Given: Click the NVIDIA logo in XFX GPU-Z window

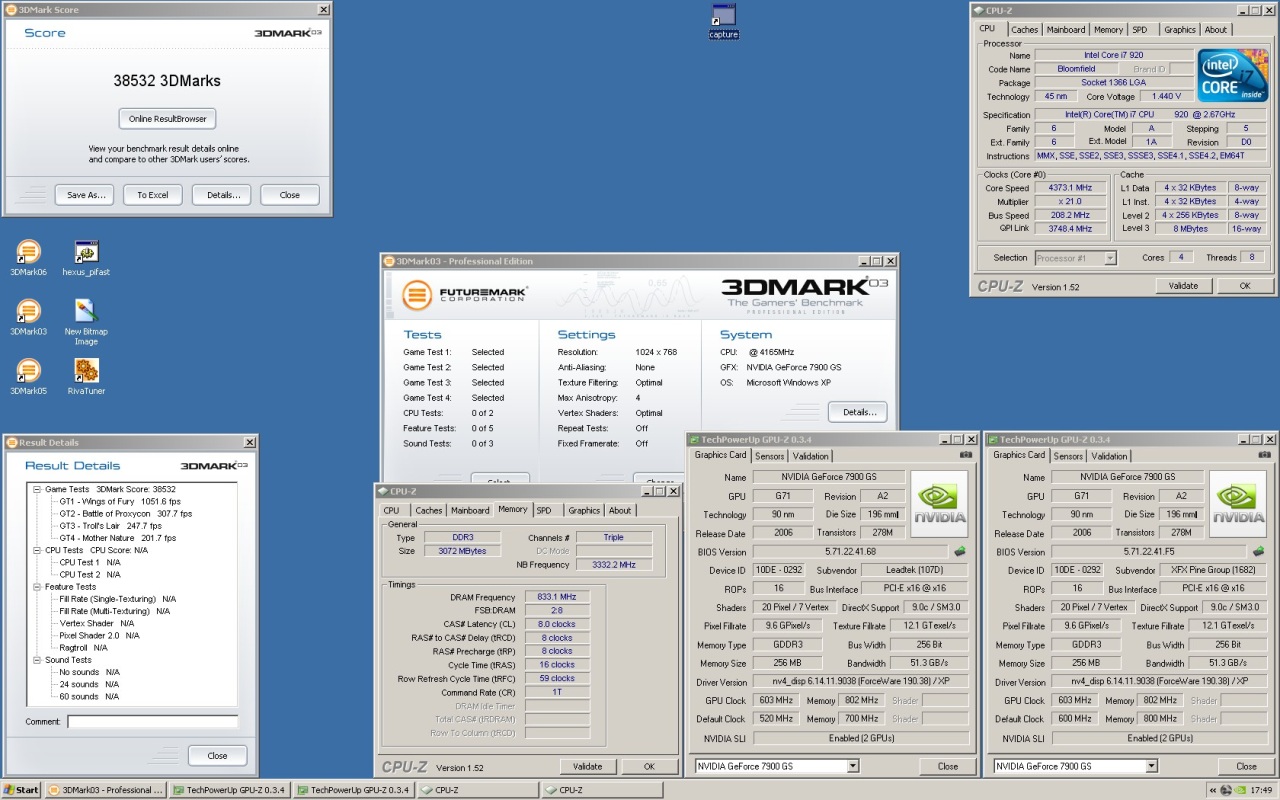Looking at the screenshot, I should (x=1237, y=504).
